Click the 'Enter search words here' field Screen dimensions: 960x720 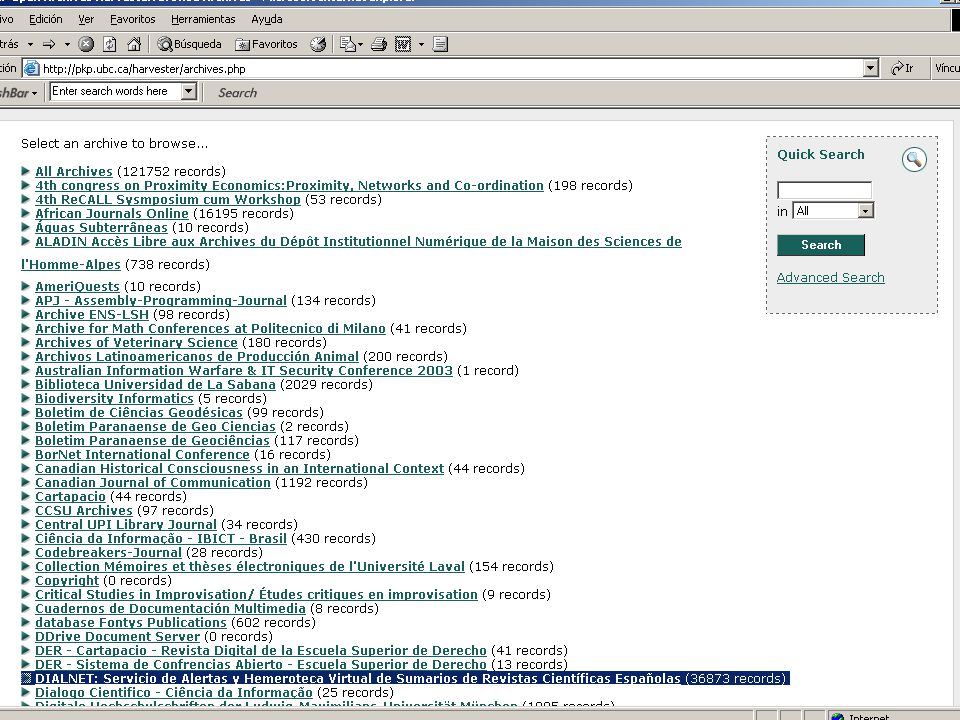[x=116, y=91]
